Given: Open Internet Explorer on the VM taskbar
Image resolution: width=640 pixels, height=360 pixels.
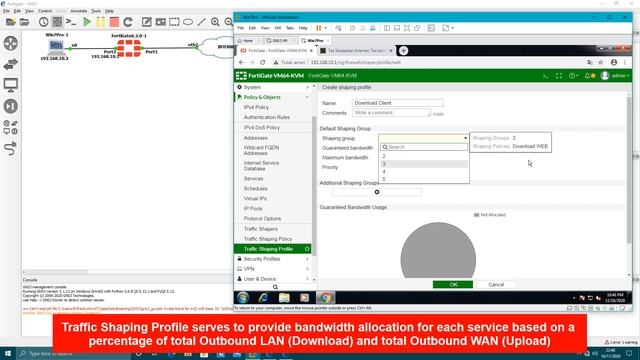Looking at the screenshot, I should click(263, 298).
